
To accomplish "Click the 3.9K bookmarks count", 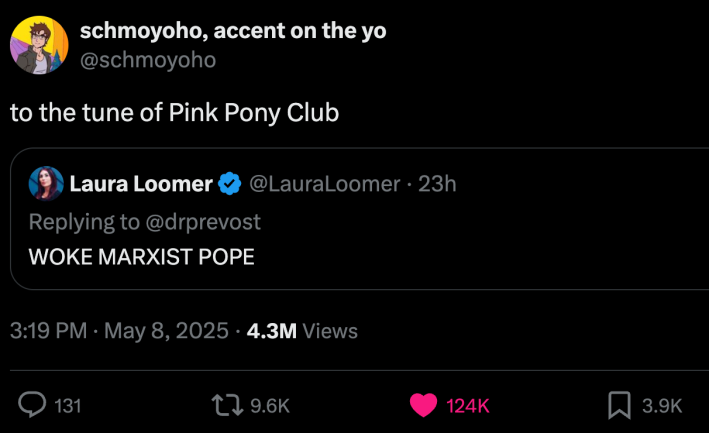I will tap(662, 405).
